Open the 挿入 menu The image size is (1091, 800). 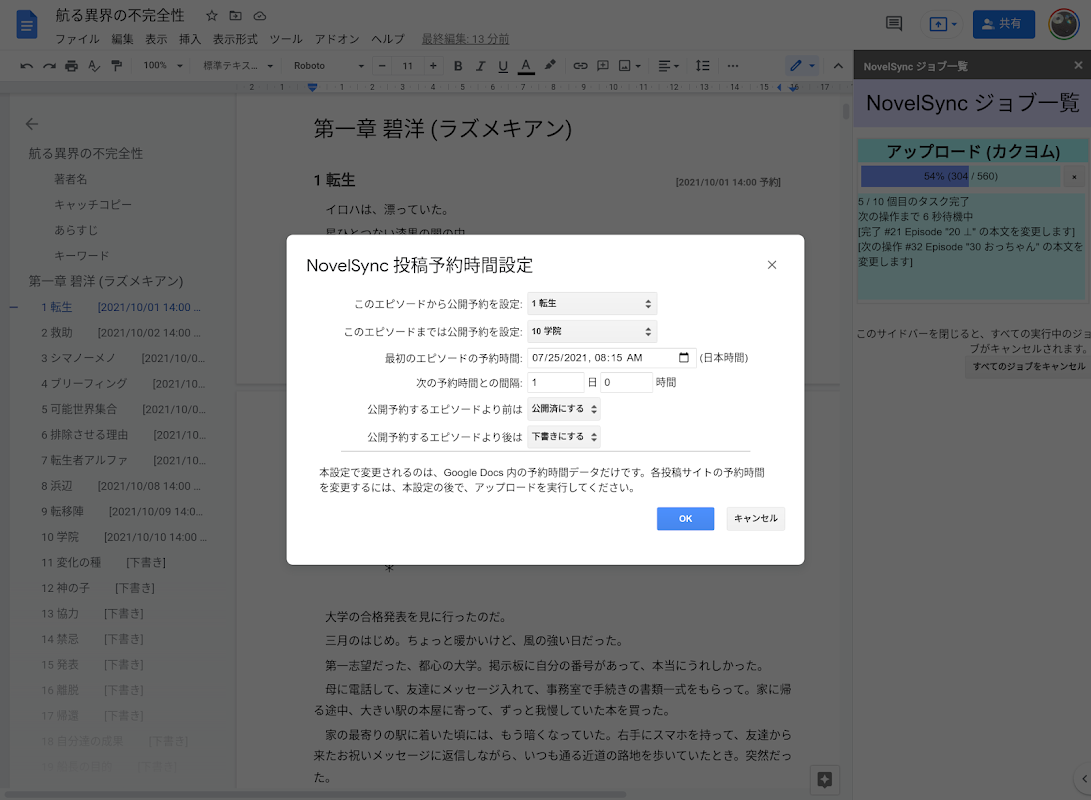tap(190, 39)
